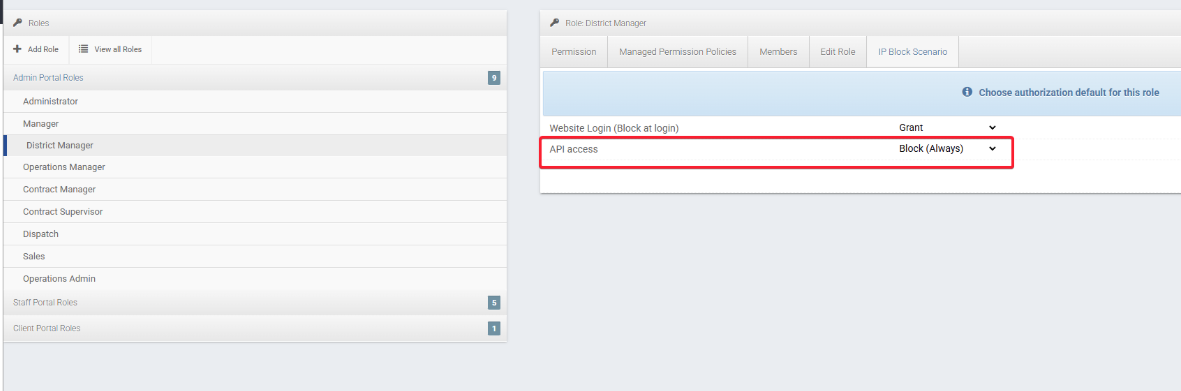Switch to the Edit Role tab
The width and height of the screenshot is (1181, 391).
pos(838,52)
